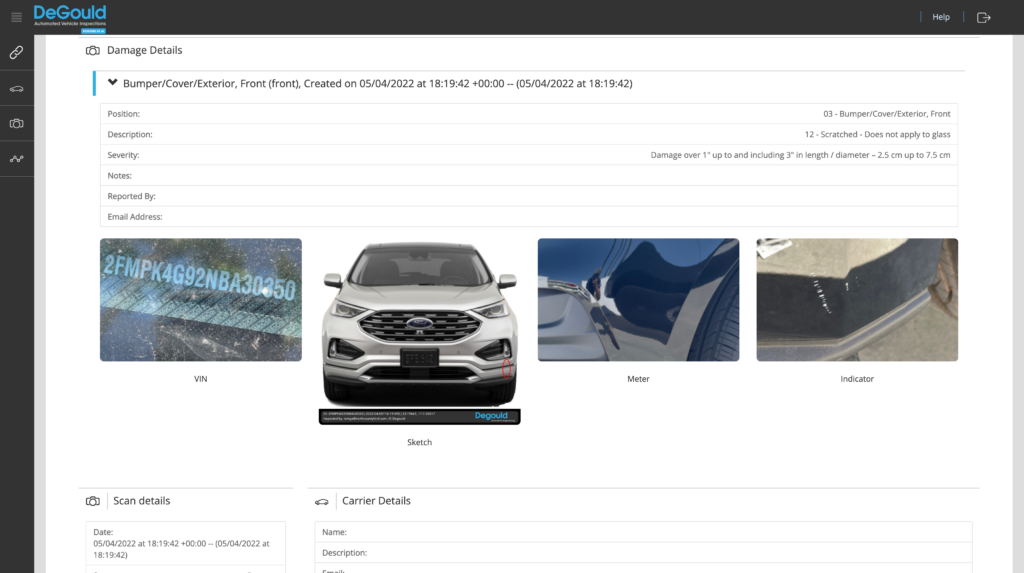
Task: Click the Email Address row label
Action: click(x=135, y=217)
